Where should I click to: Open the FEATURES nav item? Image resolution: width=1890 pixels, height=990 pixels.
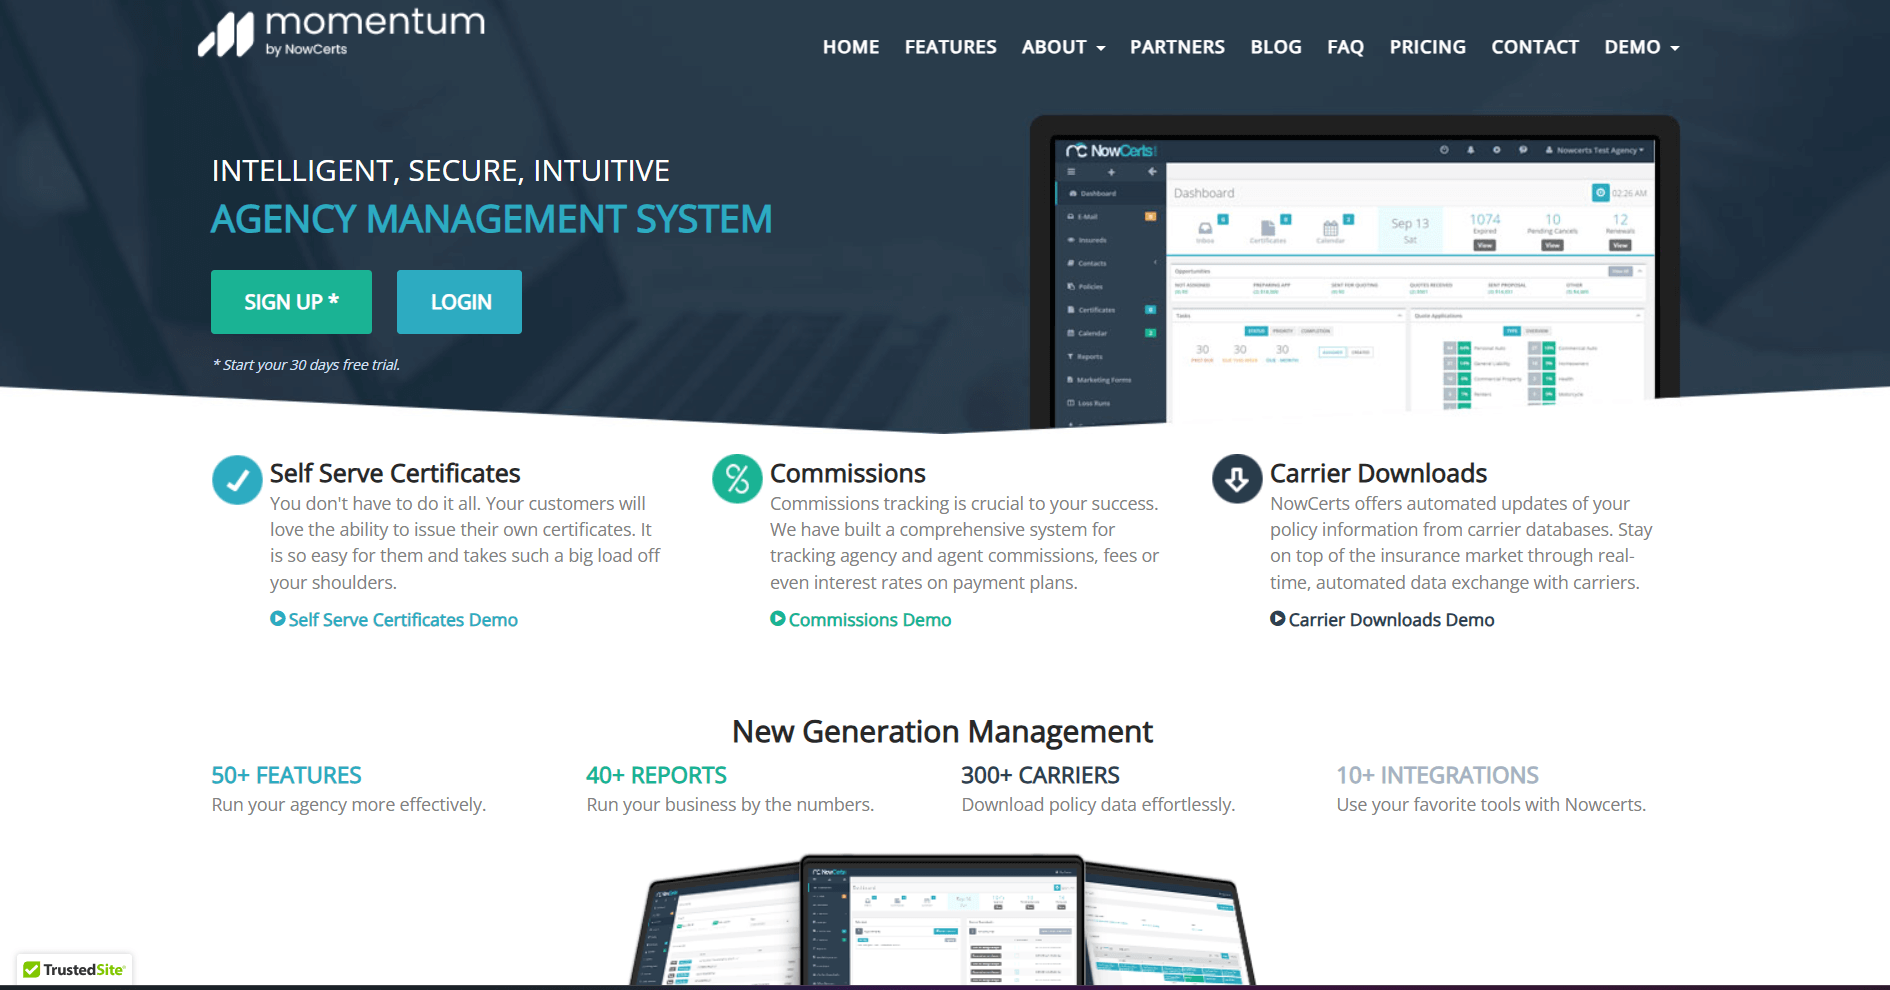(950, 47)
